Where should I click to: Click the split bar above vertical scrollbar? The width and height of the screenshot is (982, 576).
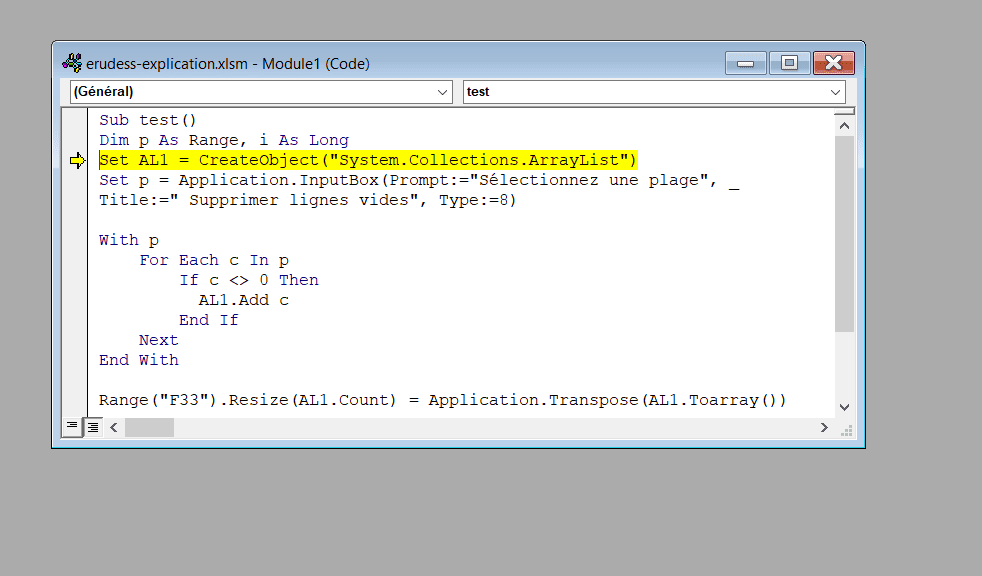(844, 111)
